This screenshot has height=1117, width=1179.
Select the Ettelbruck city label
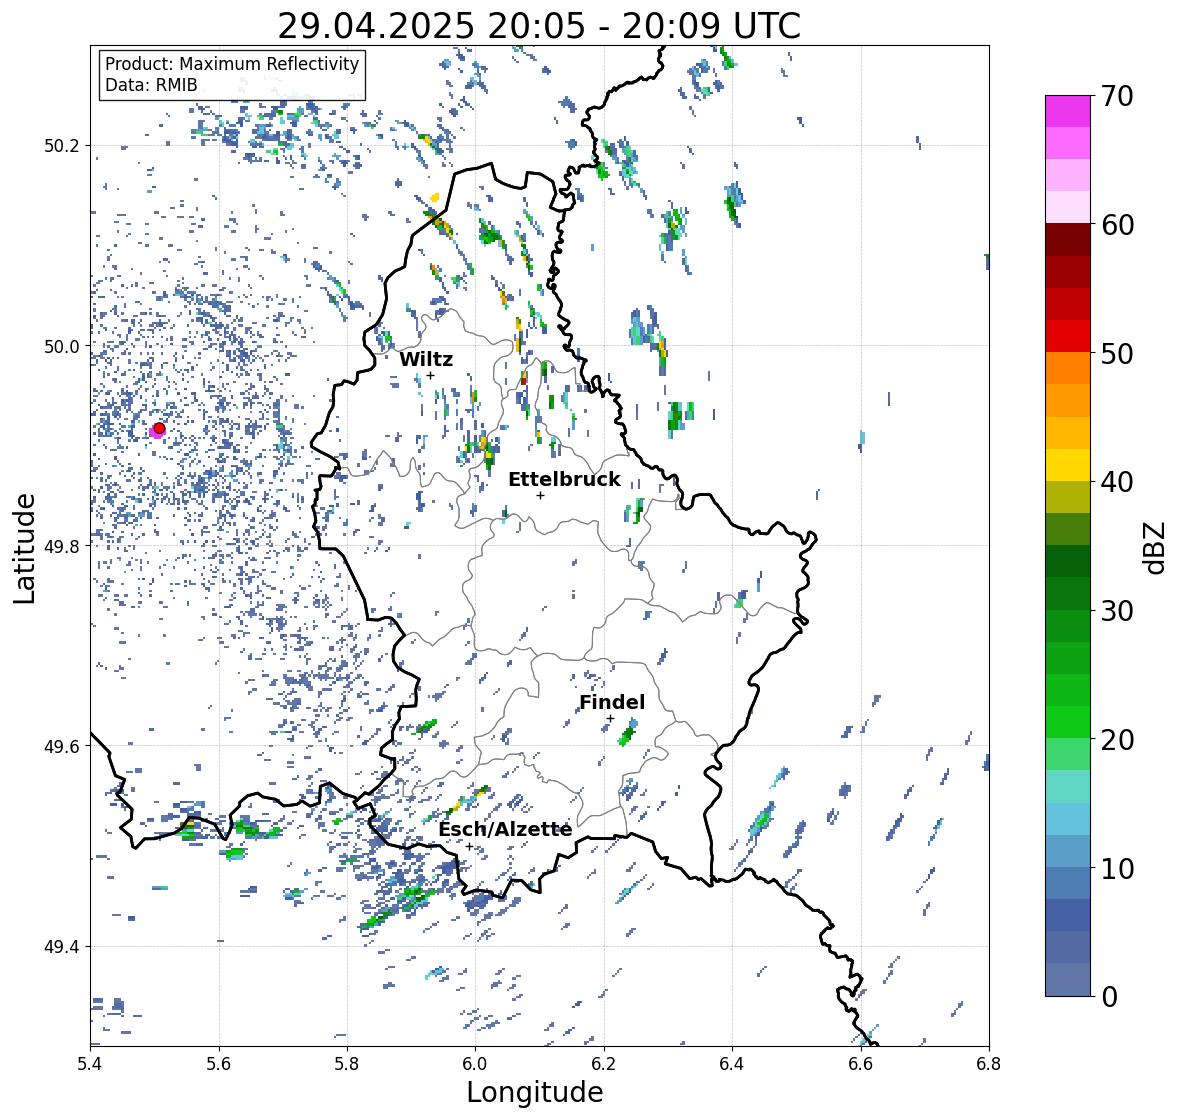pos(564,480)
